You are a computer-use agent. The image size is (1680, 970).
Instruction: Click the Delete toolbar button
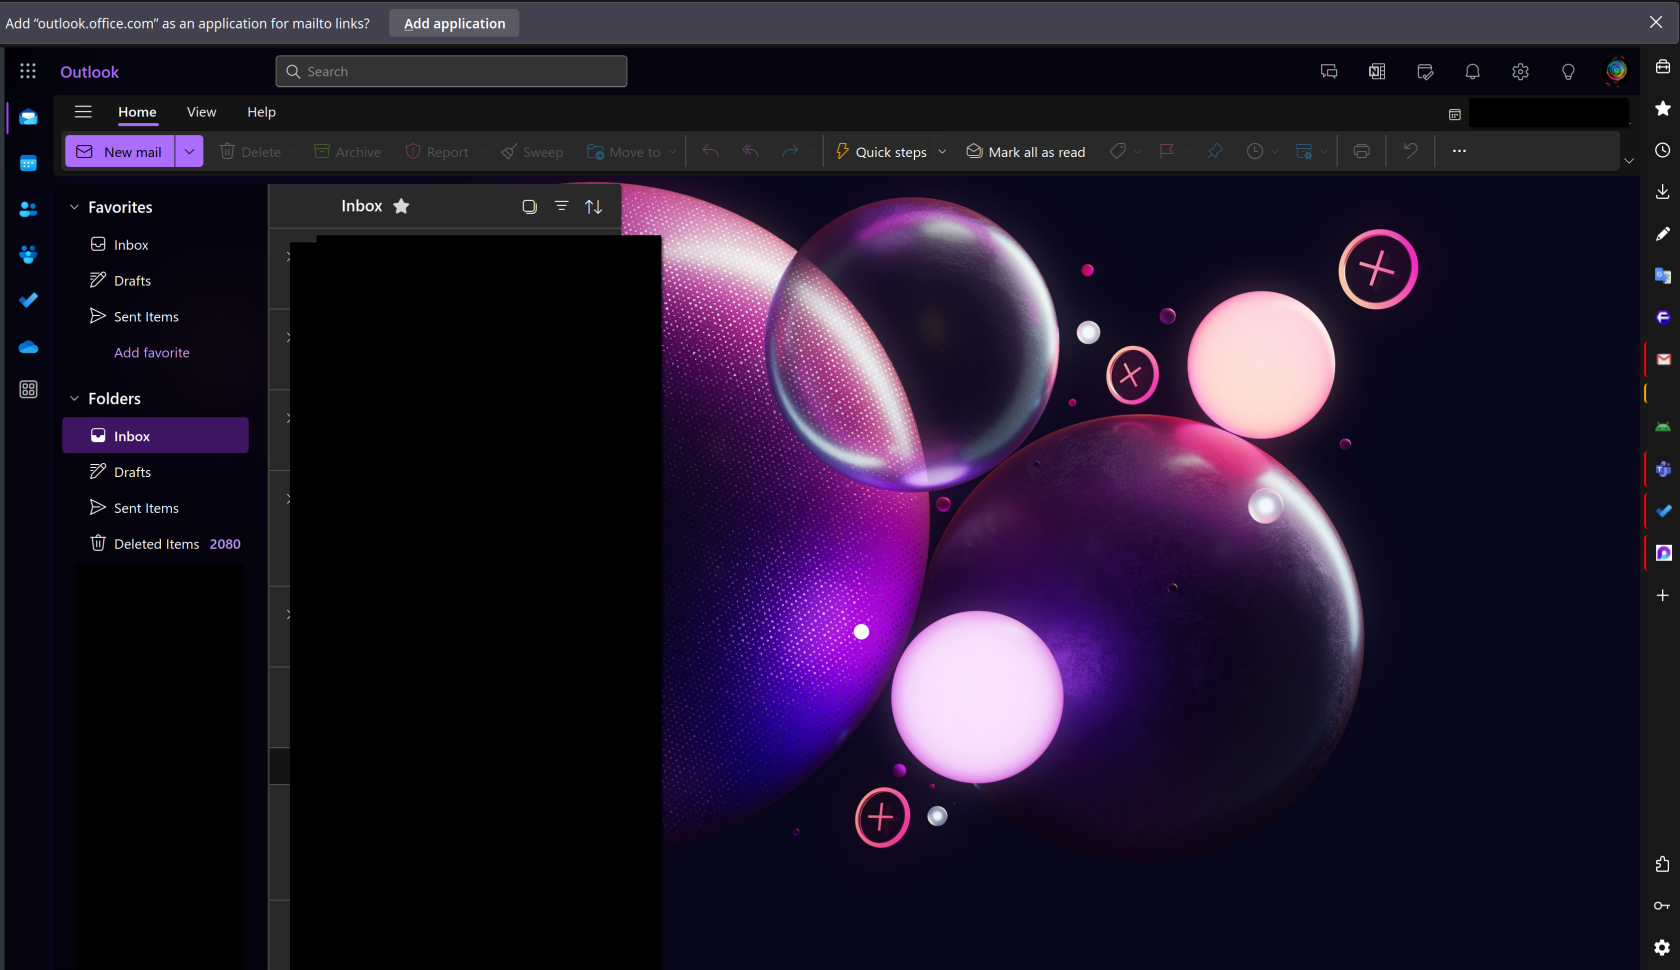(250, 152)
